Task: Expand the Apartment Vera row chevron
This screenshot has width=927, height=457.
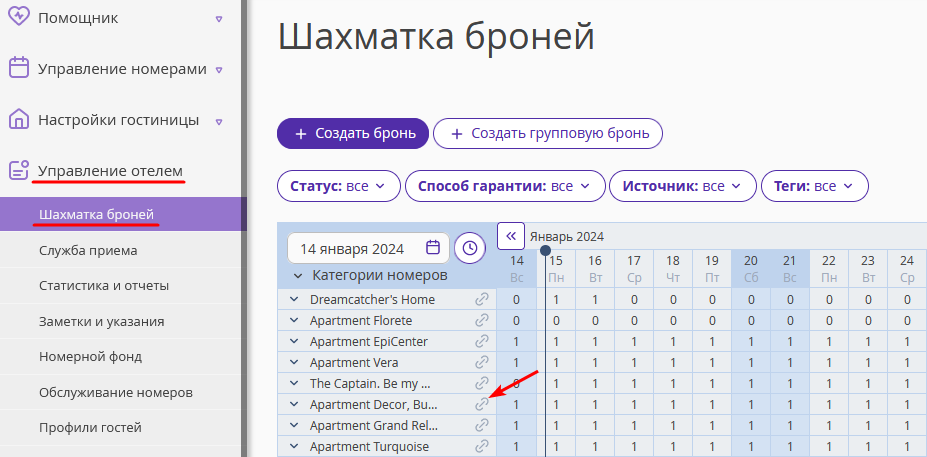Action: pyautogui.click(x=294, y=362)
